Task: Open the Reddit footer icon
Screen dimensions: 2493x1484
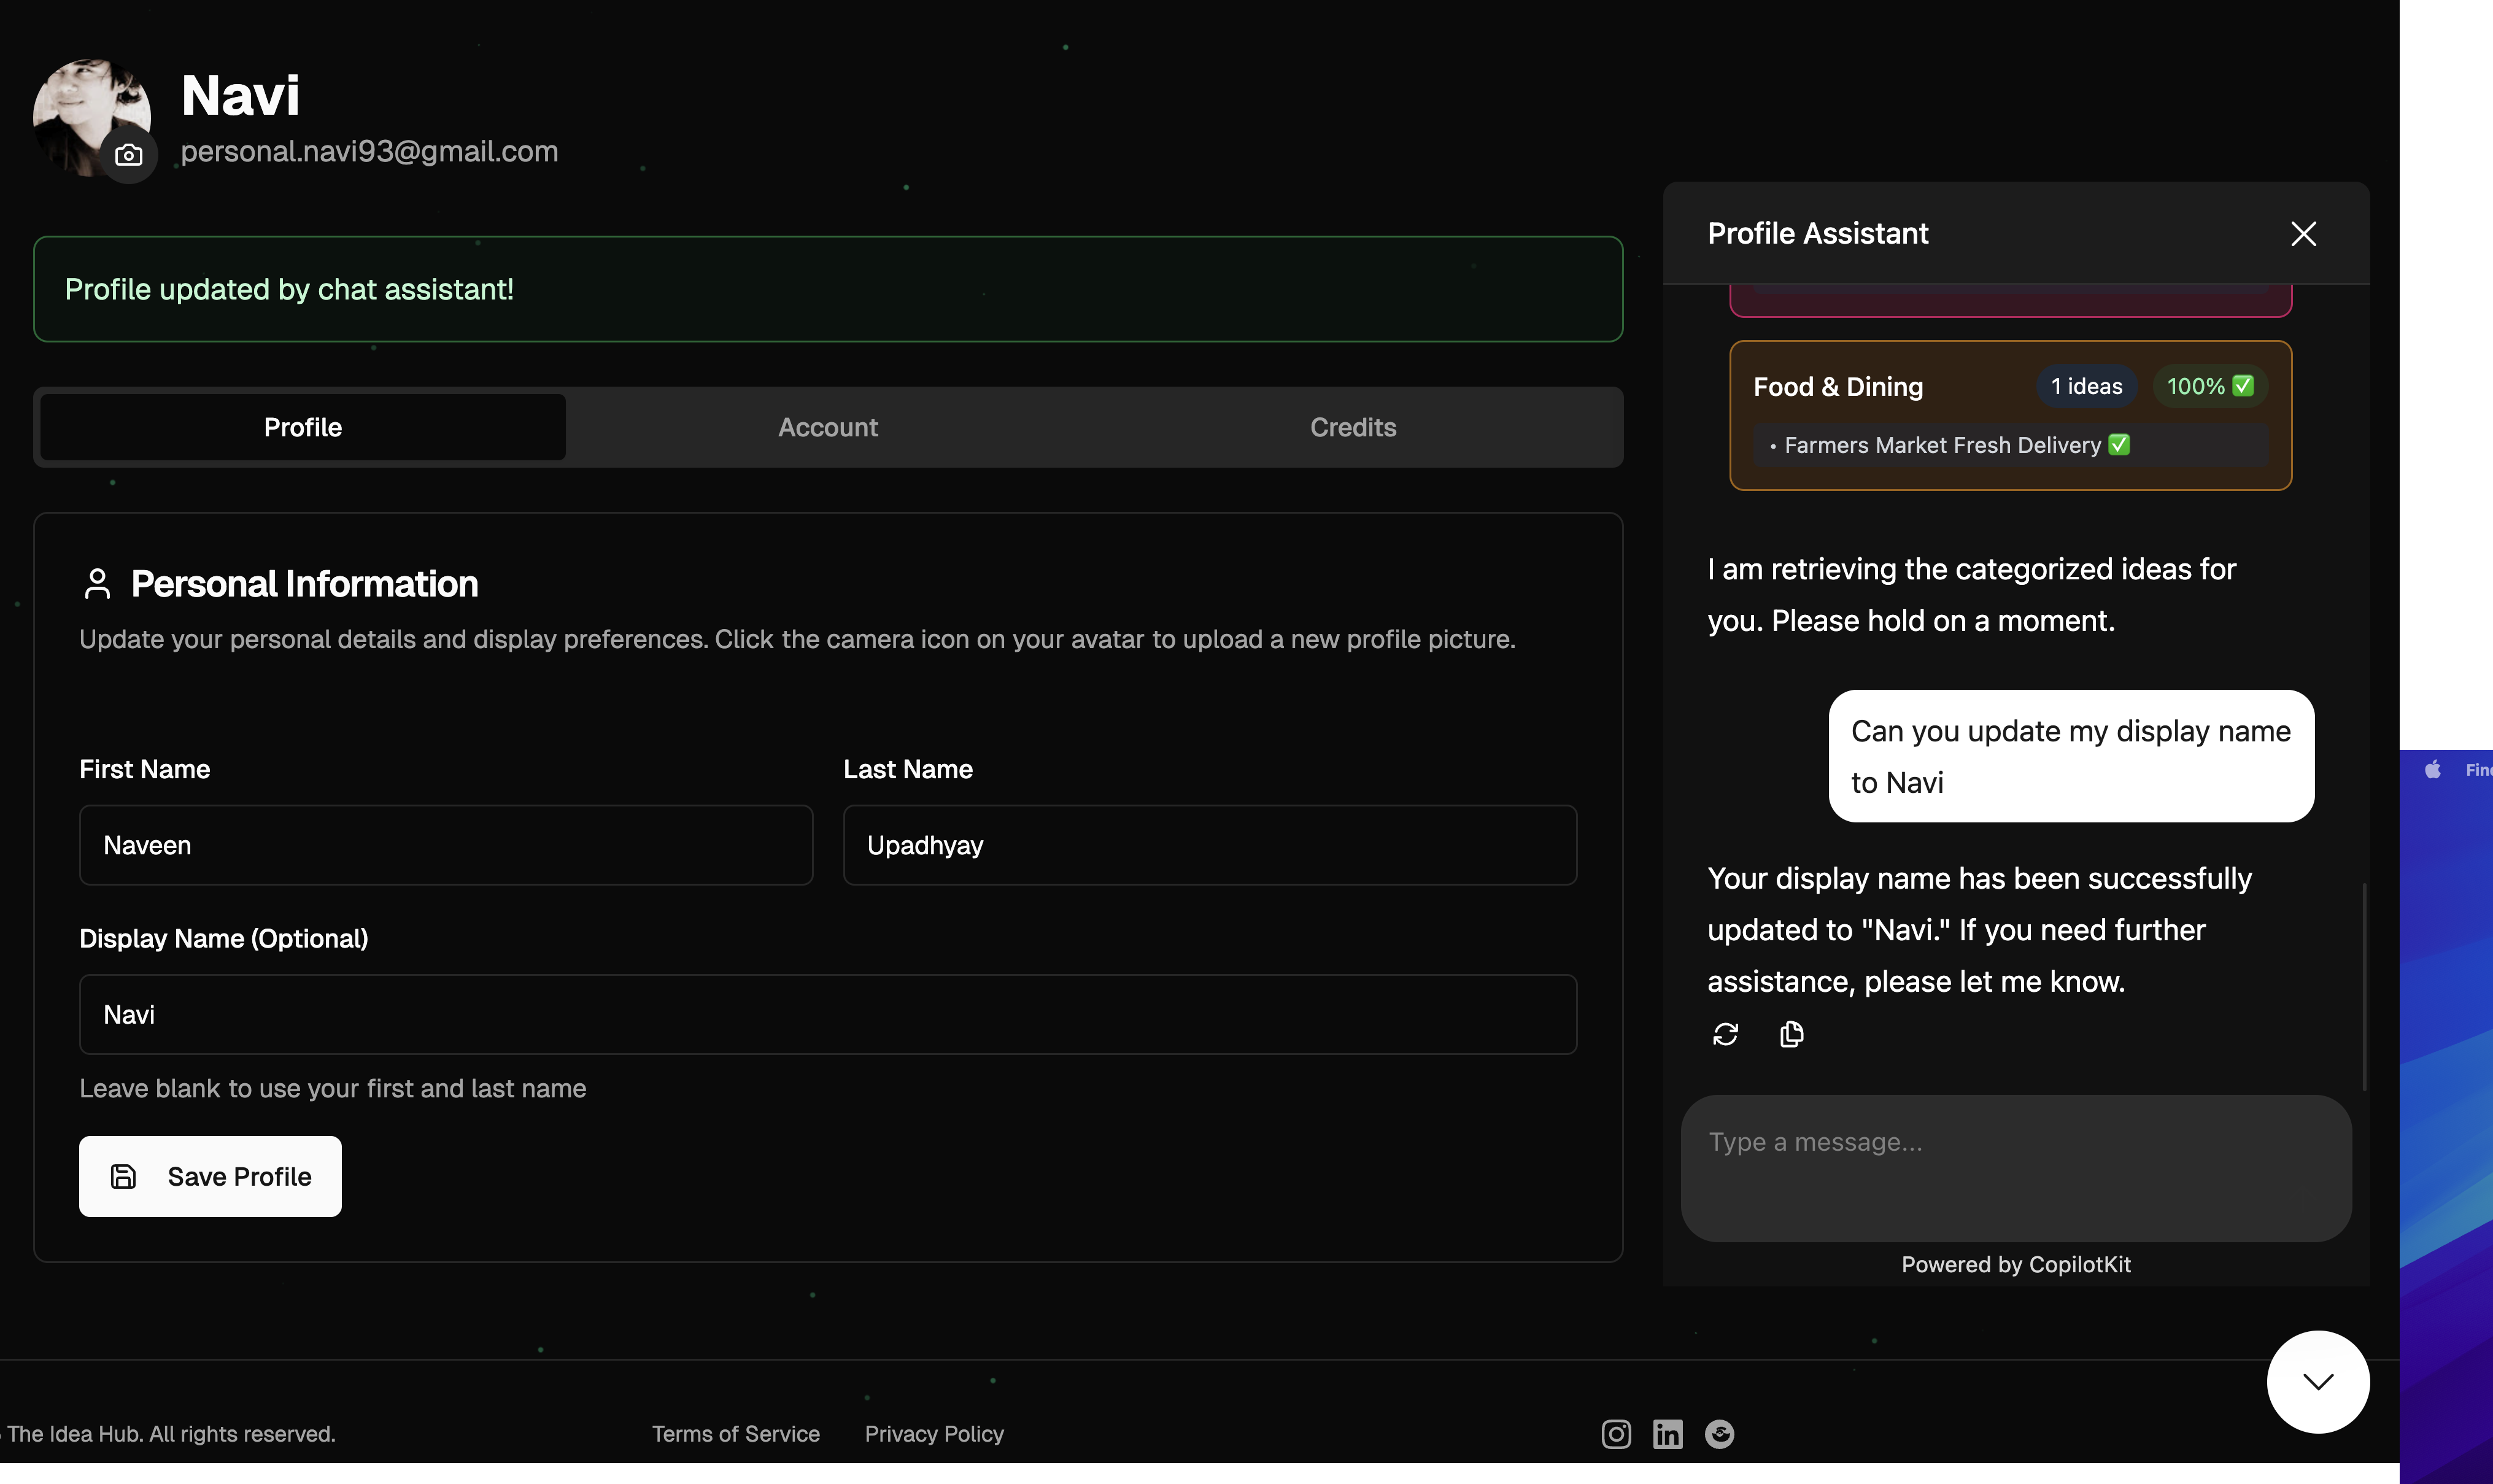Action: pyautogui.click(x=1719, y=1434)
